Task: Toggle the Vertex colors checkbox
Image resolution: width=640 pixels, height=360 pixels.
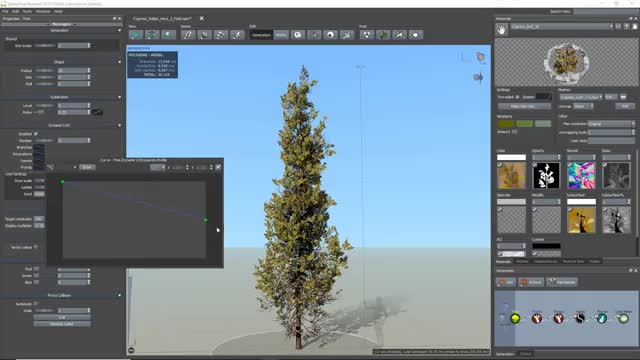Action: pyautogui.click(x=36, y=247)
